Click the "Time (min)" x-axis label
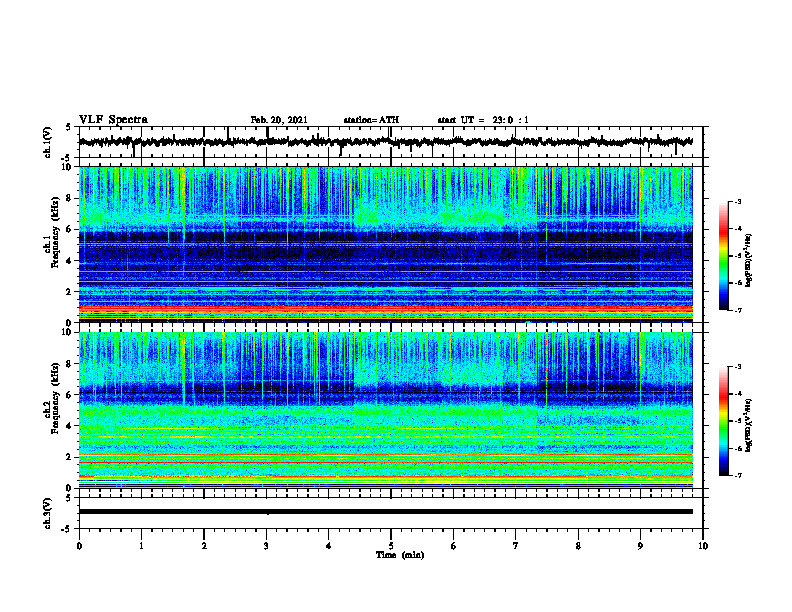 [x=400, y=555]
